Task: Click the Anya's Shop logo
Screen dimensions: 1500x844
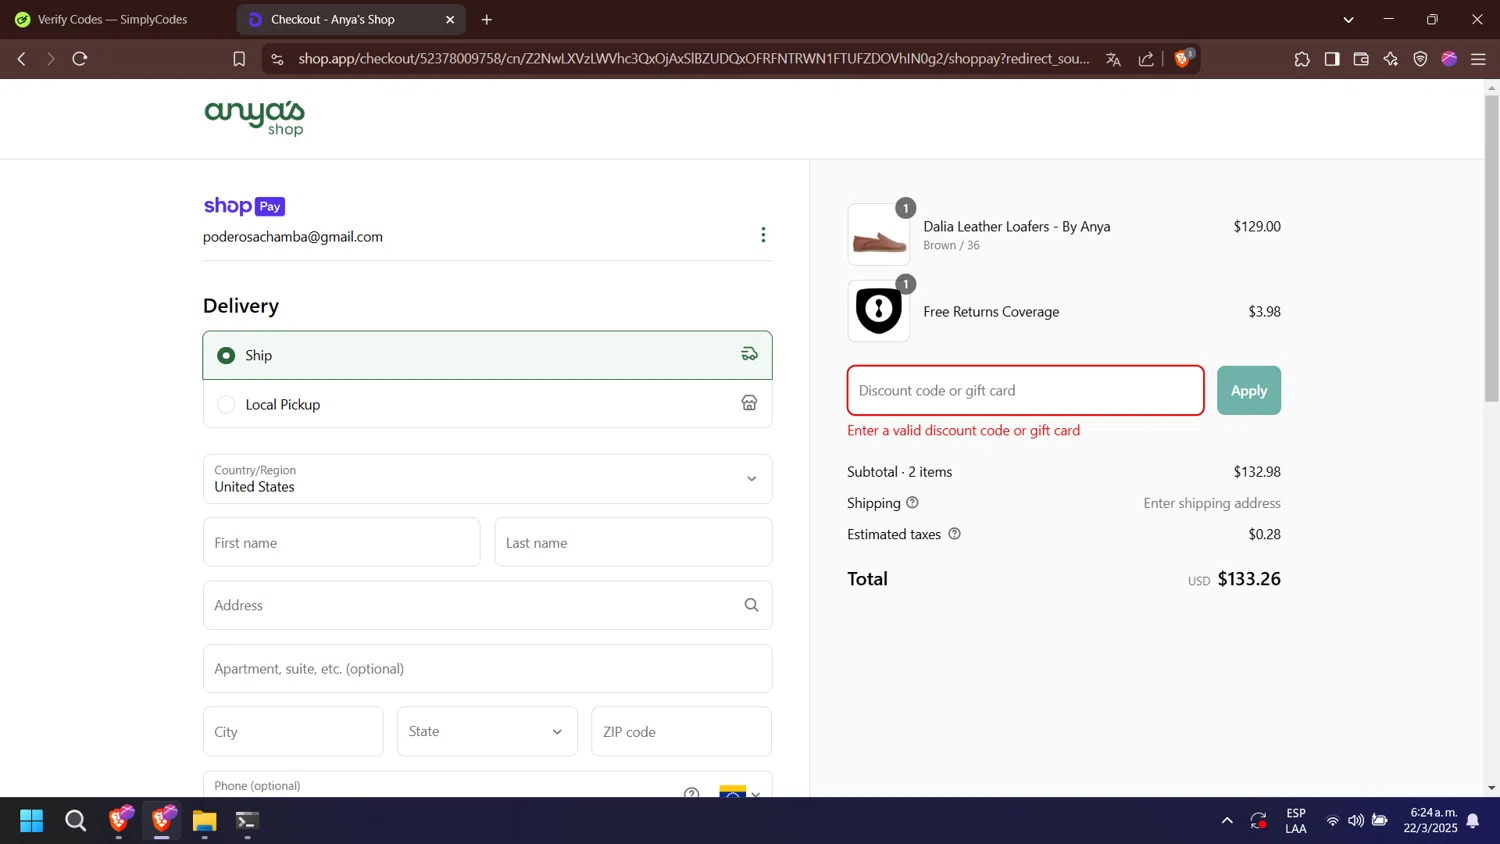Action: tap(254, 118)
